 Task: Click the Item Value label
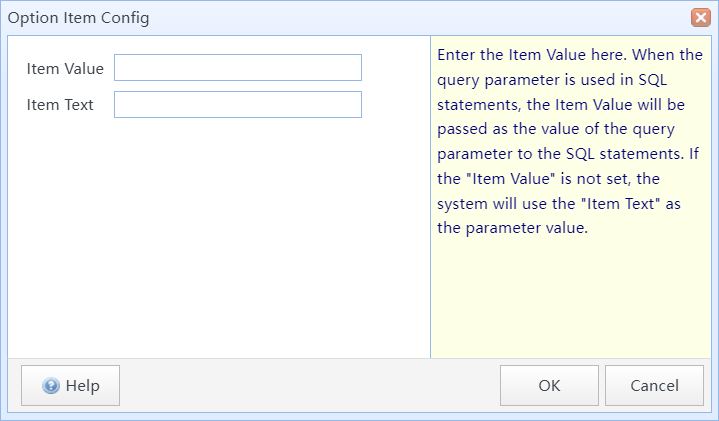pyautogui.click(x=65, y=68)
